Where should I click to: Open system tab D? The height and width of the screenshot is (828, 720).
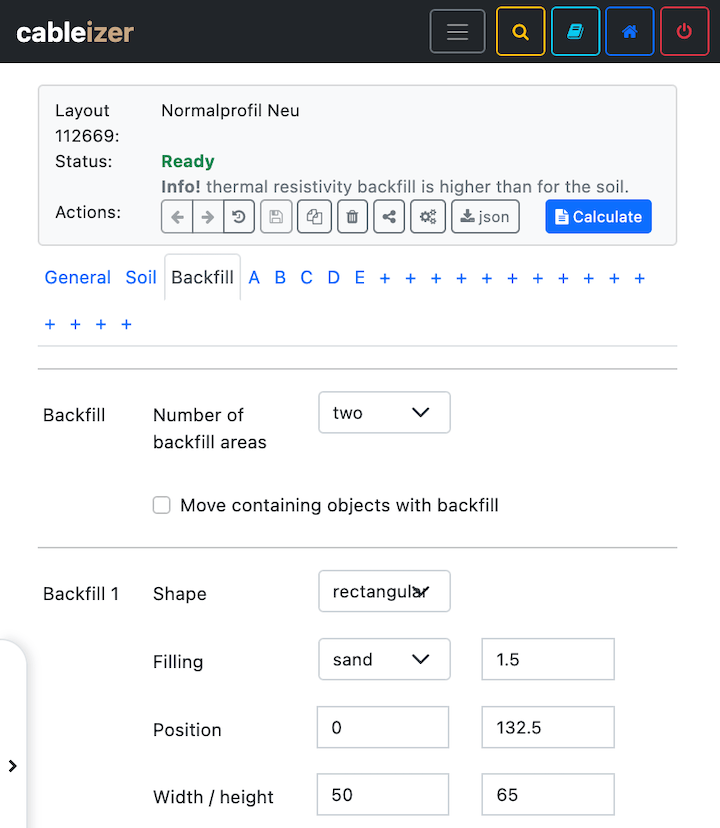pyautogui.click(x=333, y=277)
